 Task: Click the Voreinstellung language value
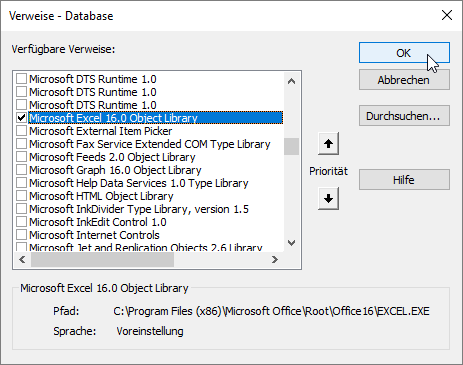click(150, 331)
